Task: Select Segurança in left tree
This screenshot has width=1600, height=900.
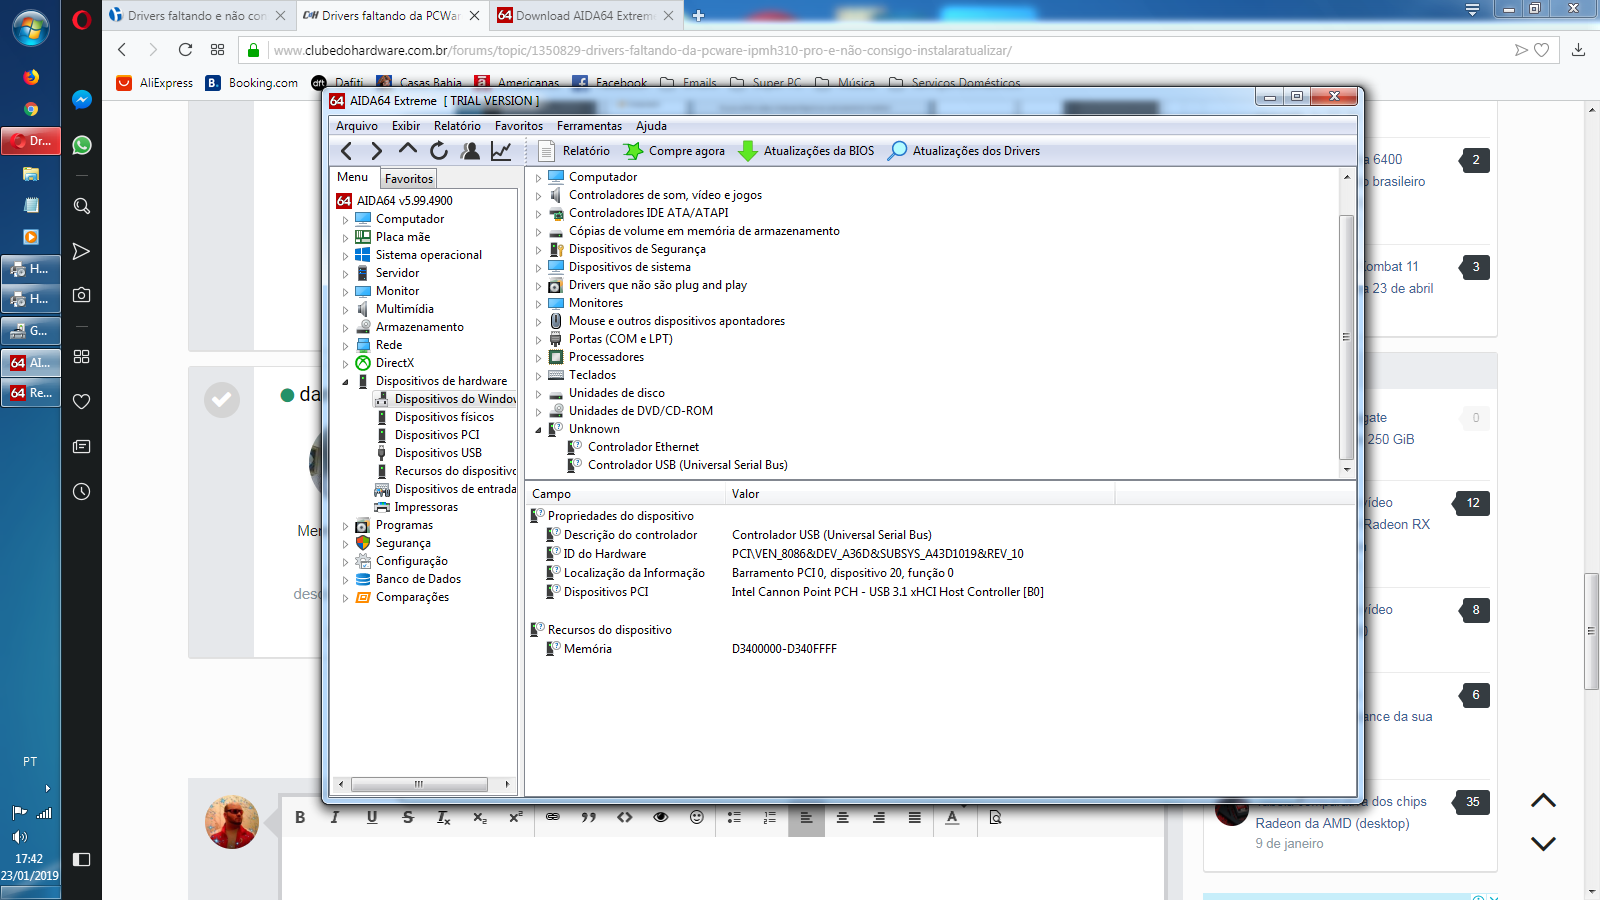Action: click(x=403, y=543)
